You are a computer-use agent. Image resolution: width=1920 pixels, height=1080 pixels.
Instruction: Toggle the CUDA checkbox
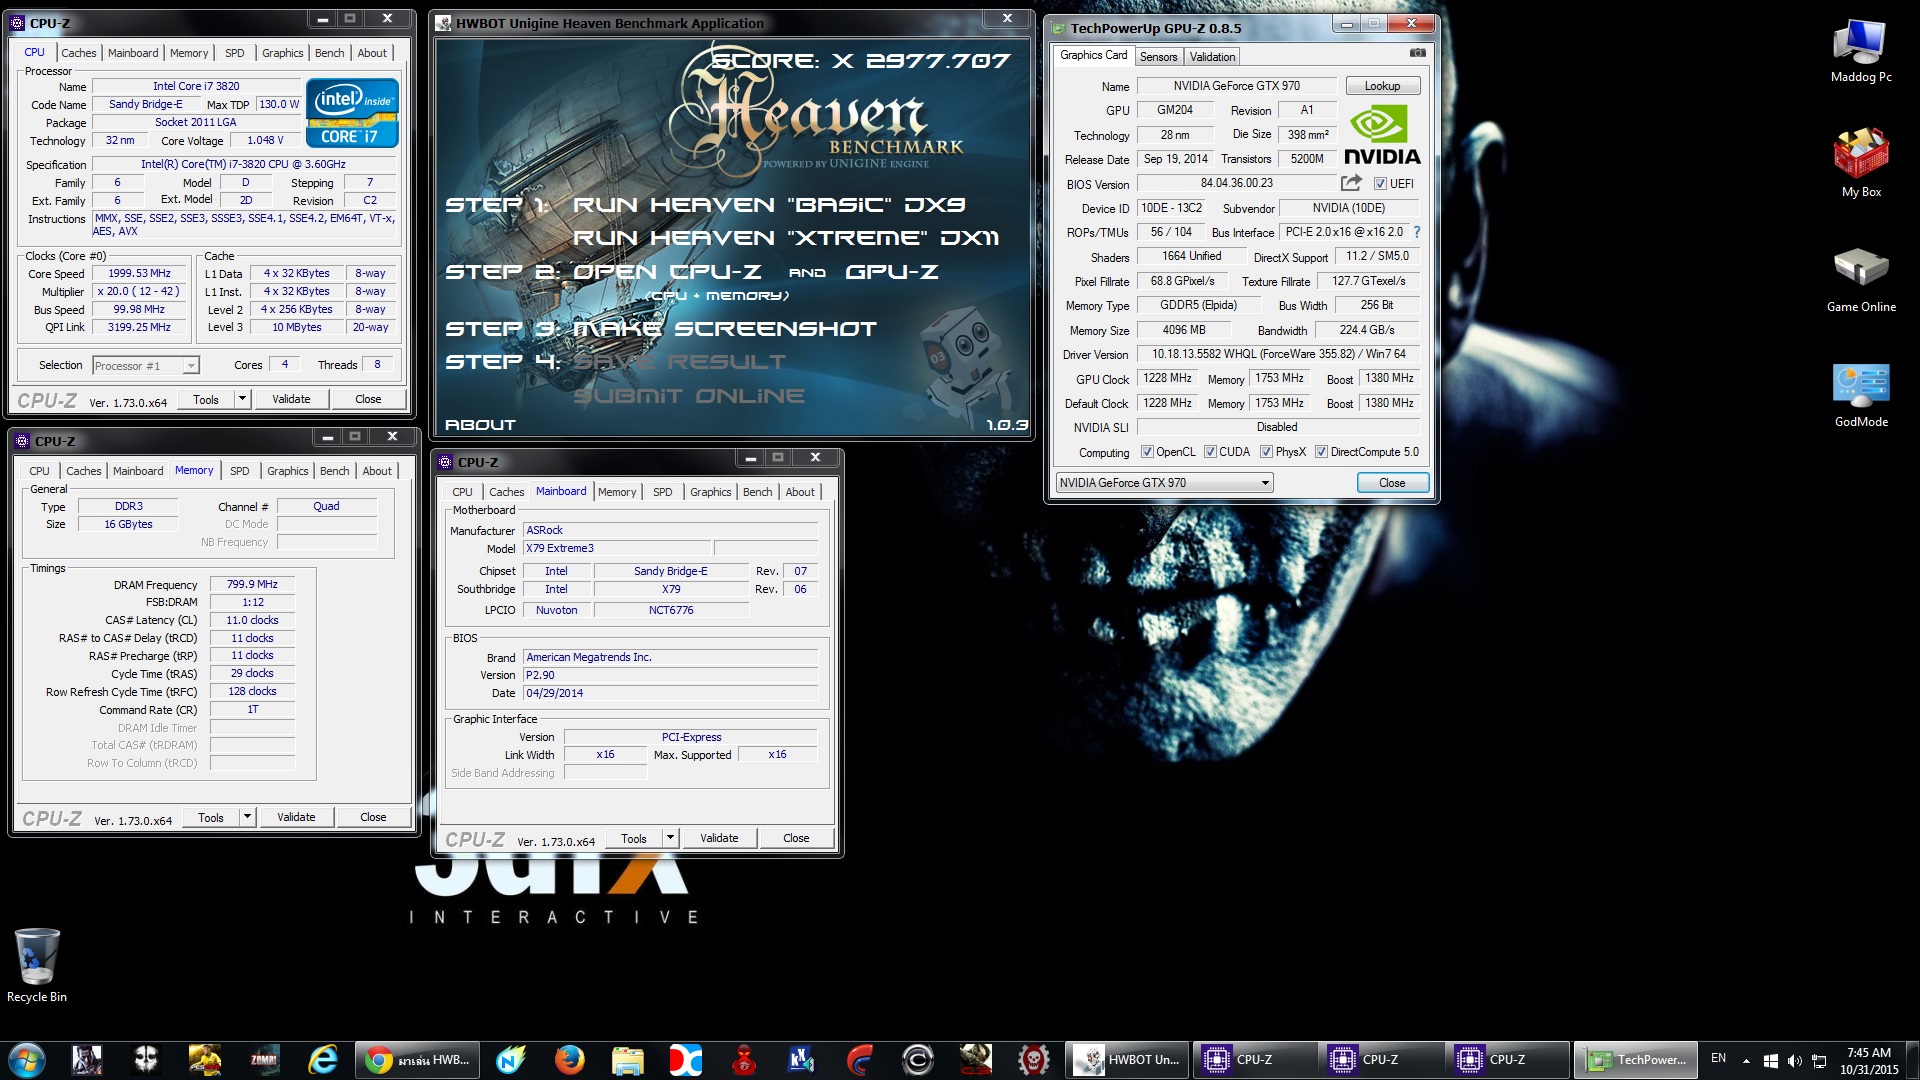1210,452
